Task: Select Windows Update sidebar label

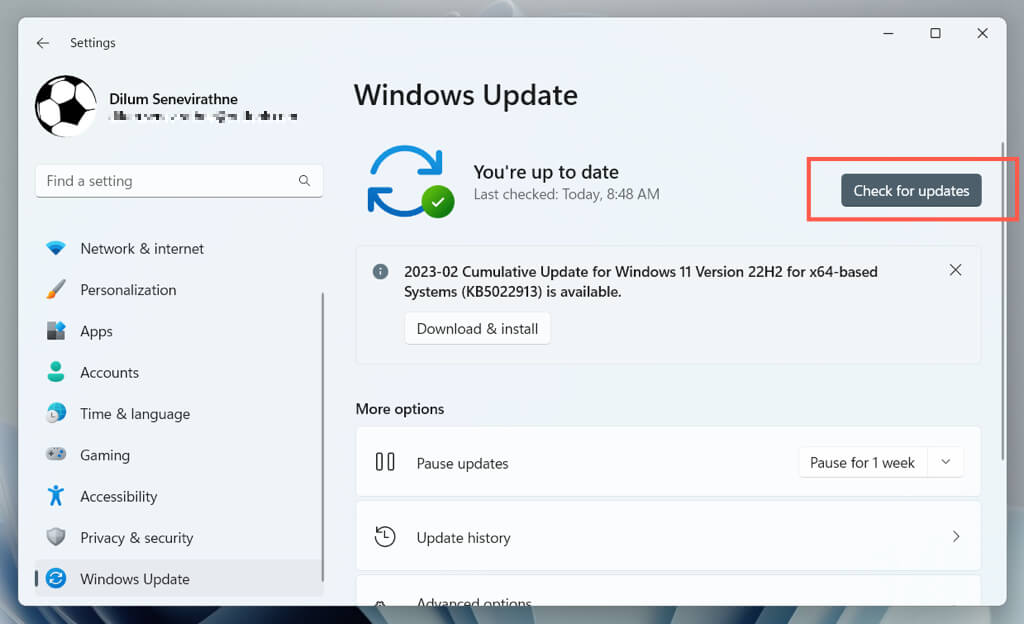Action: (x=135, y=579)
